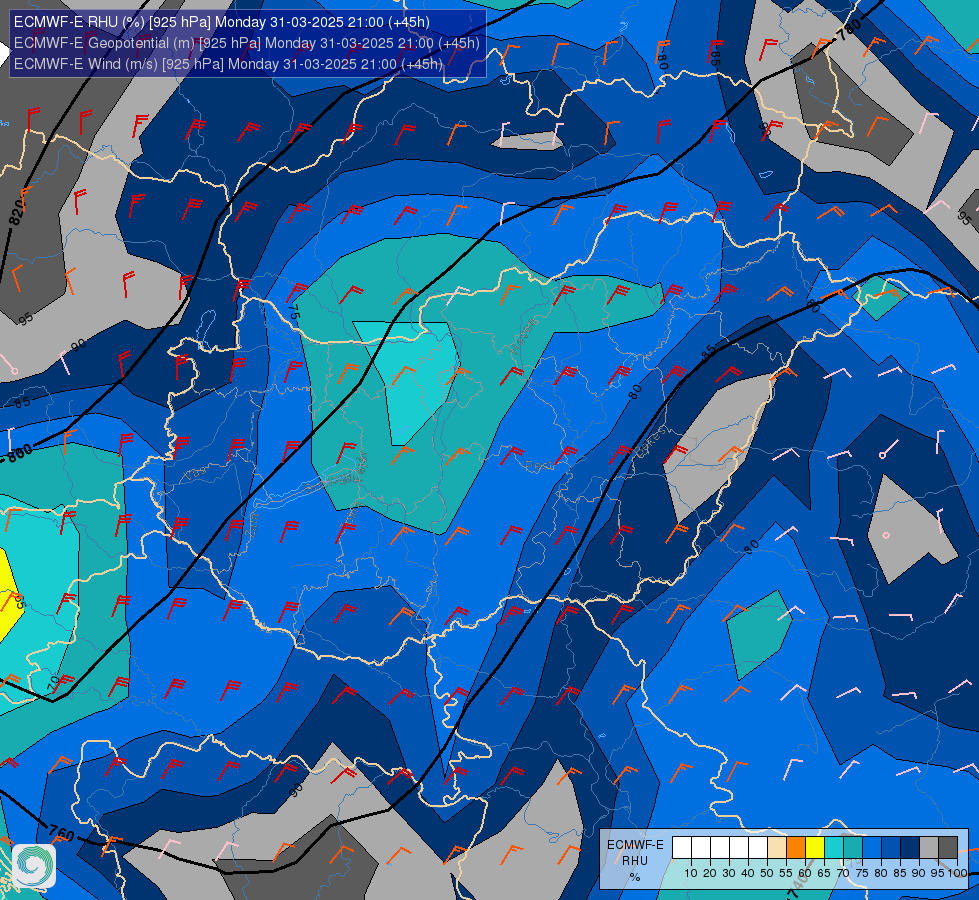Click the '100' value on the legend scale

click(957, 873)
